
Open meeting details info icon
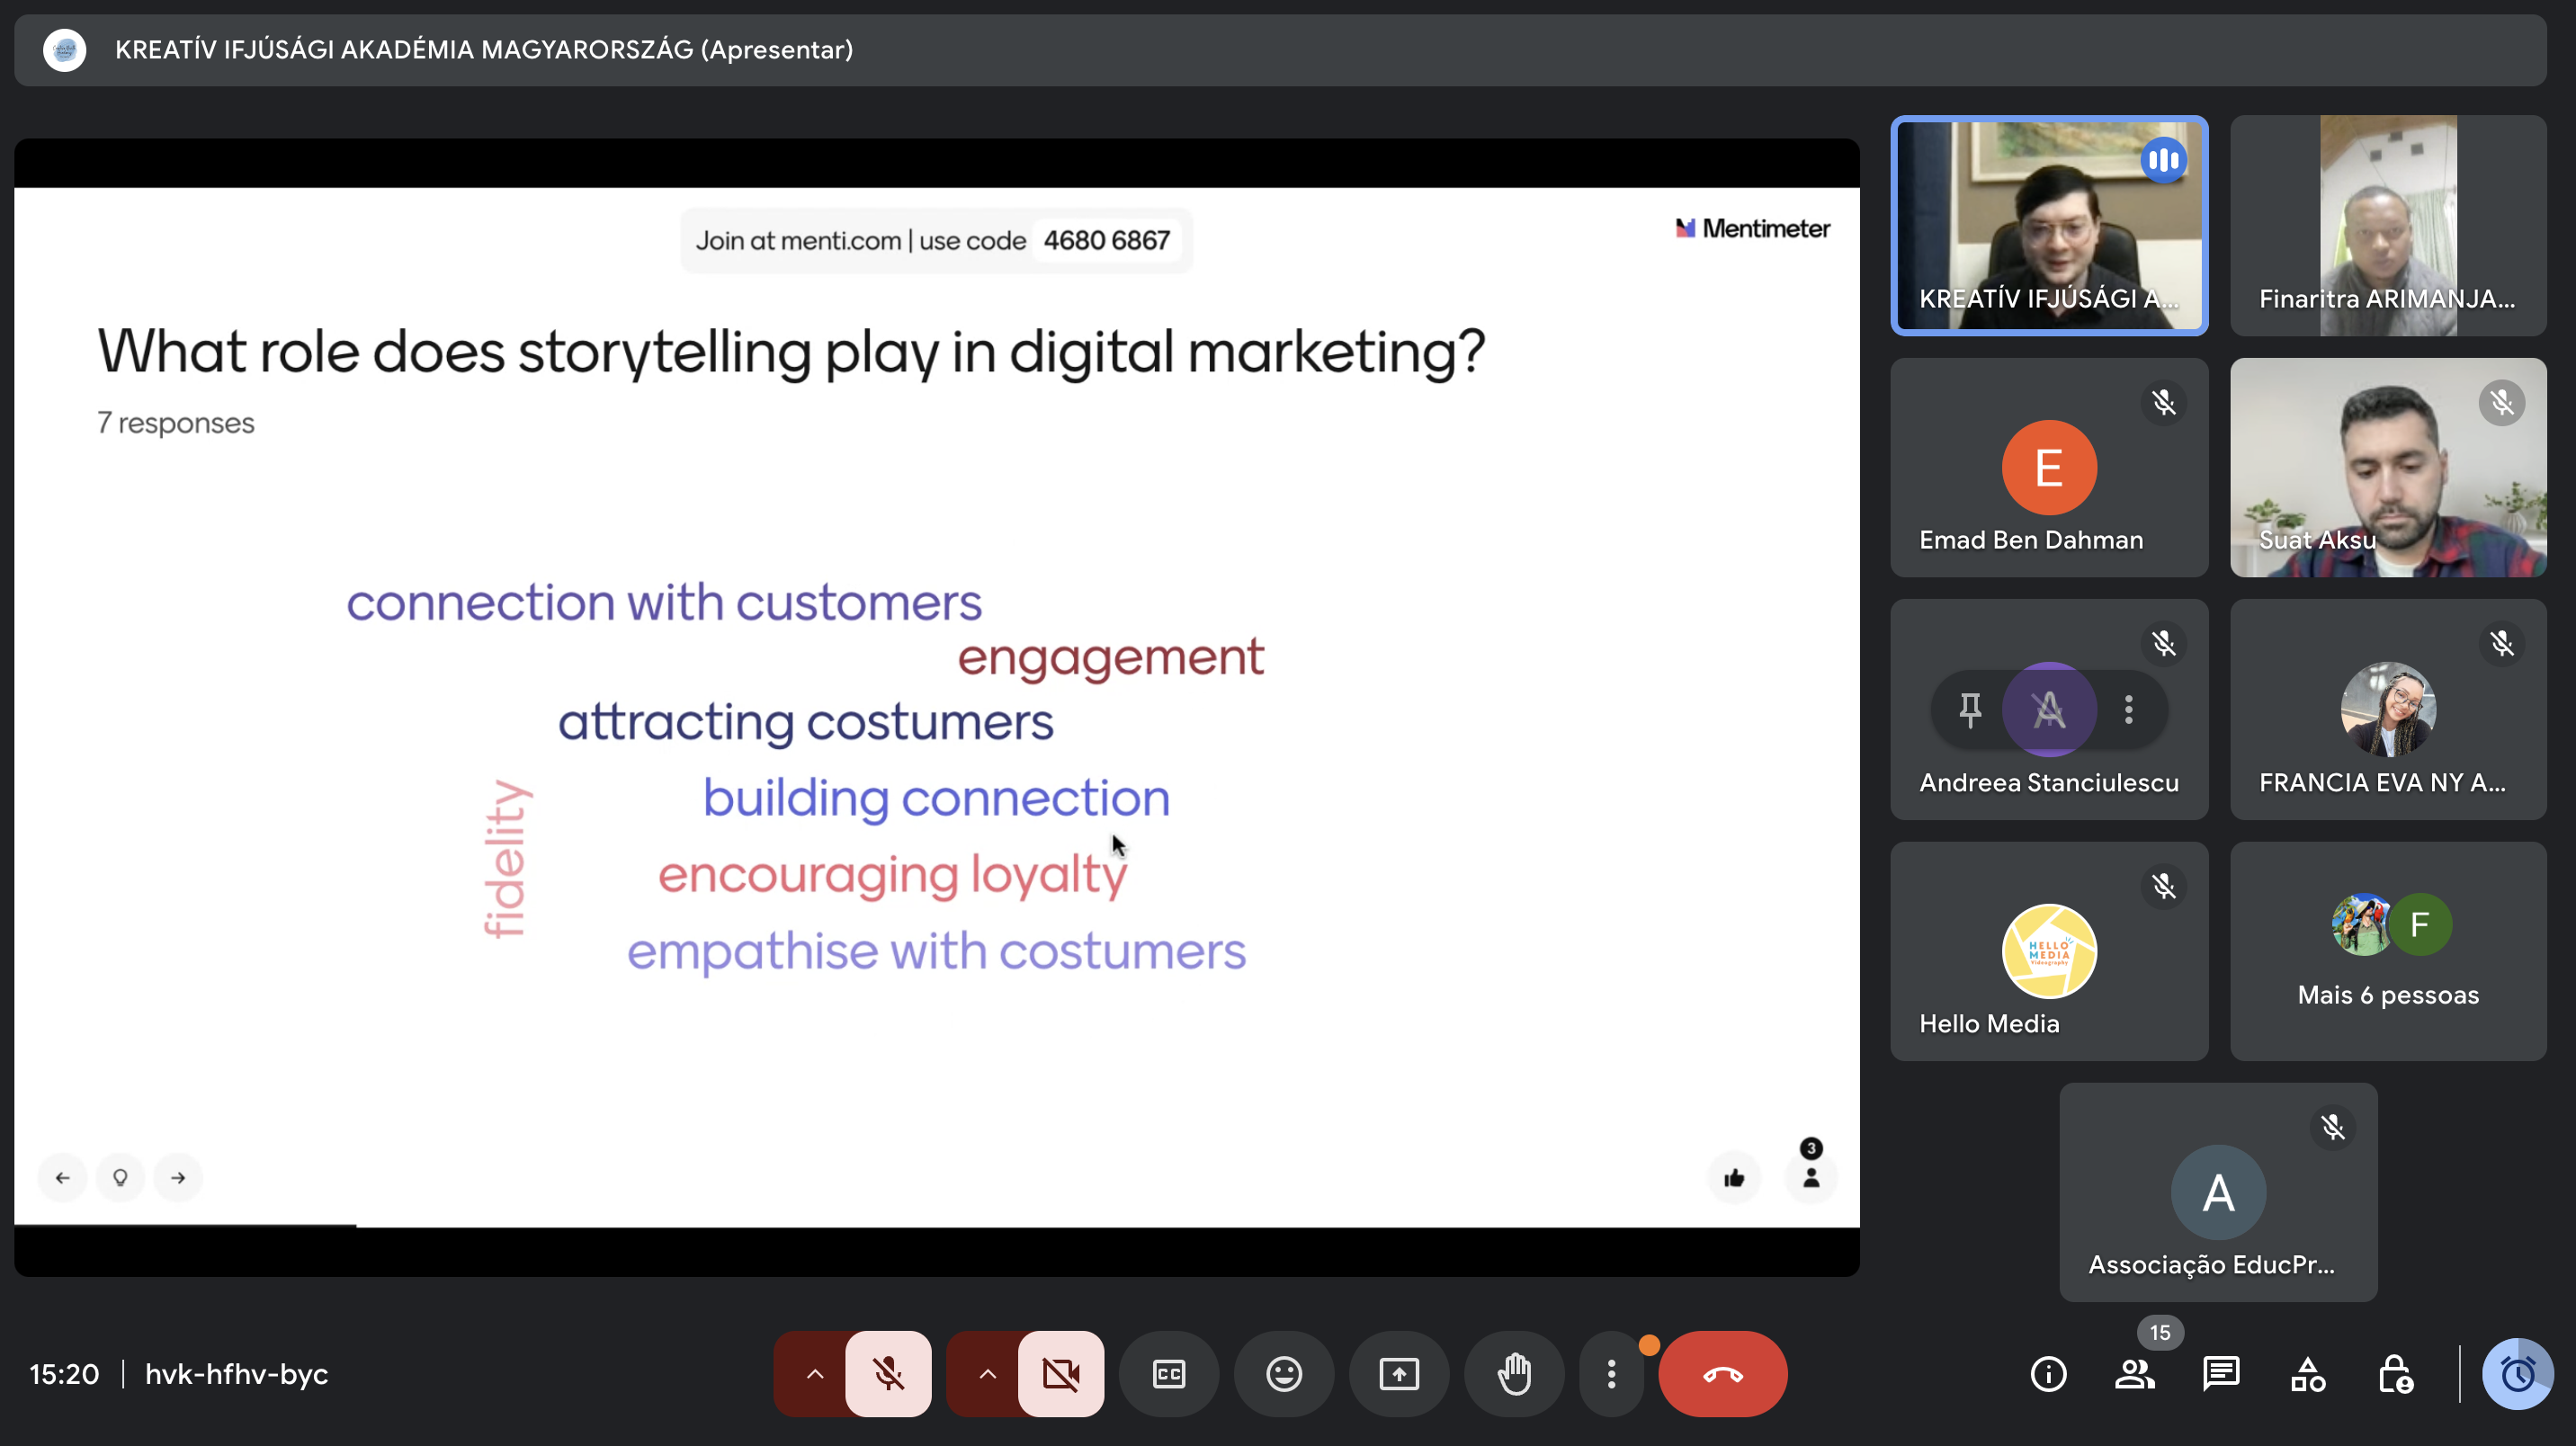pyautogui.click(x=2048, y=1374)
